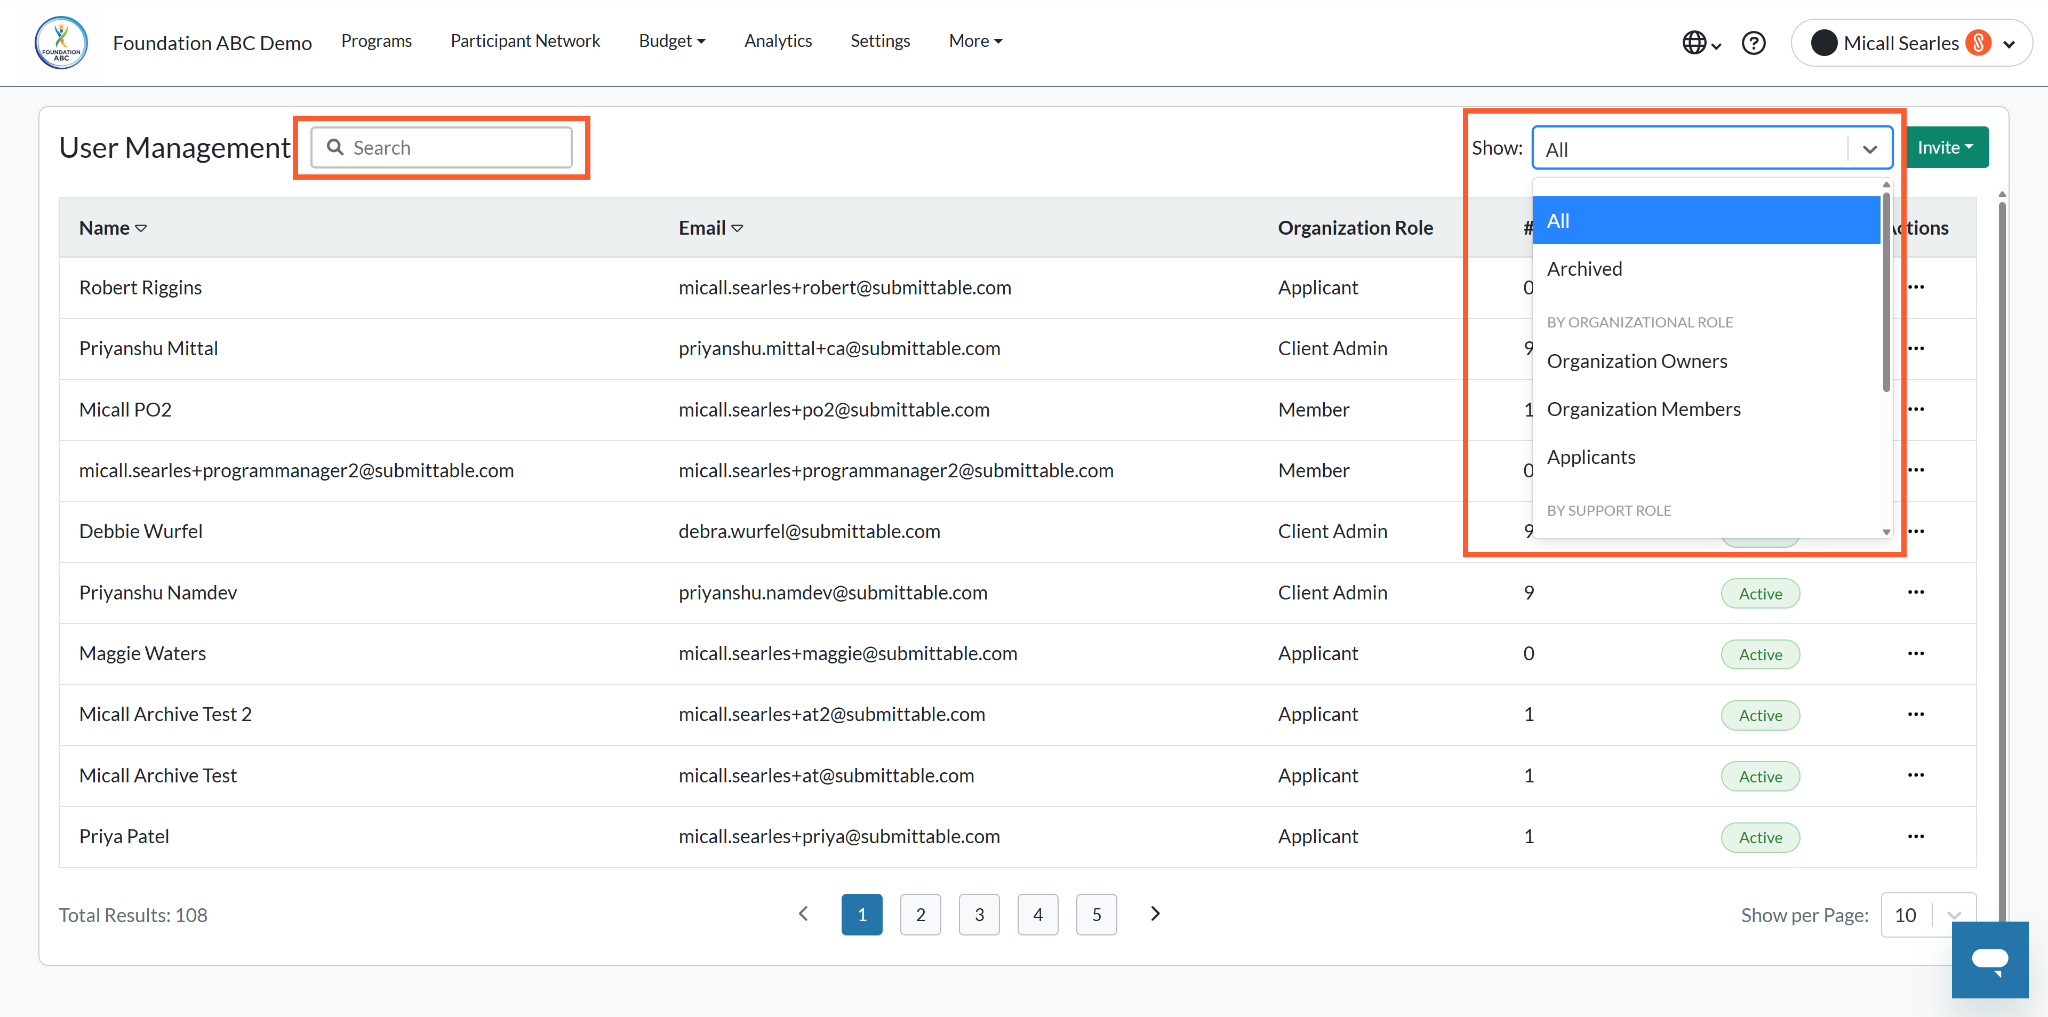Open the Invite dropdown button
The image size is (2048, 1017).
click(x=1946, y=147)
